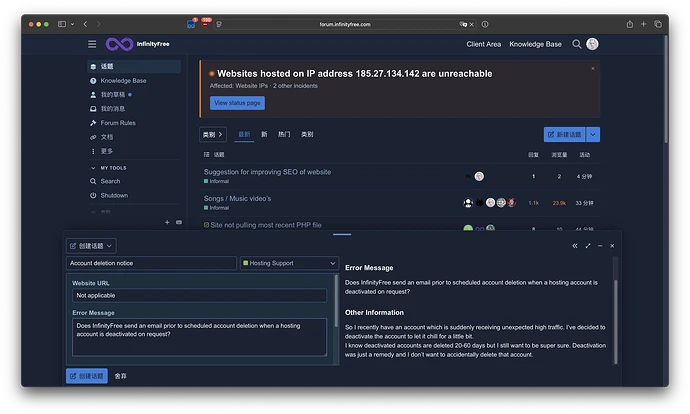Switch to the 最新 latest tab
The height and width of the screenshot is (414, 690).
click(244, 134)
